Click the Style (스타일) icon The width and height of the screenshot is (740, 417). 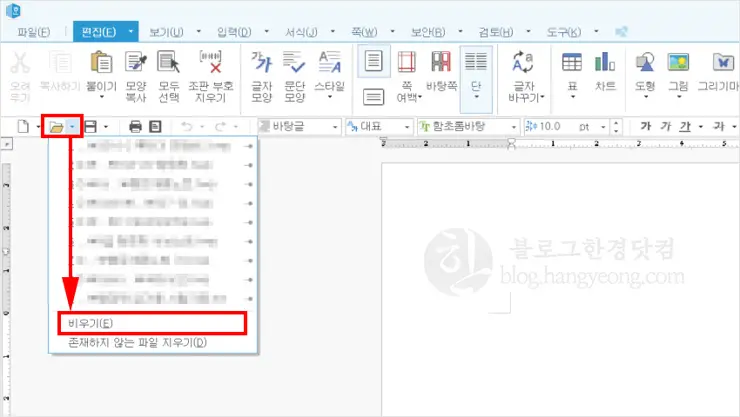[329, 62]
